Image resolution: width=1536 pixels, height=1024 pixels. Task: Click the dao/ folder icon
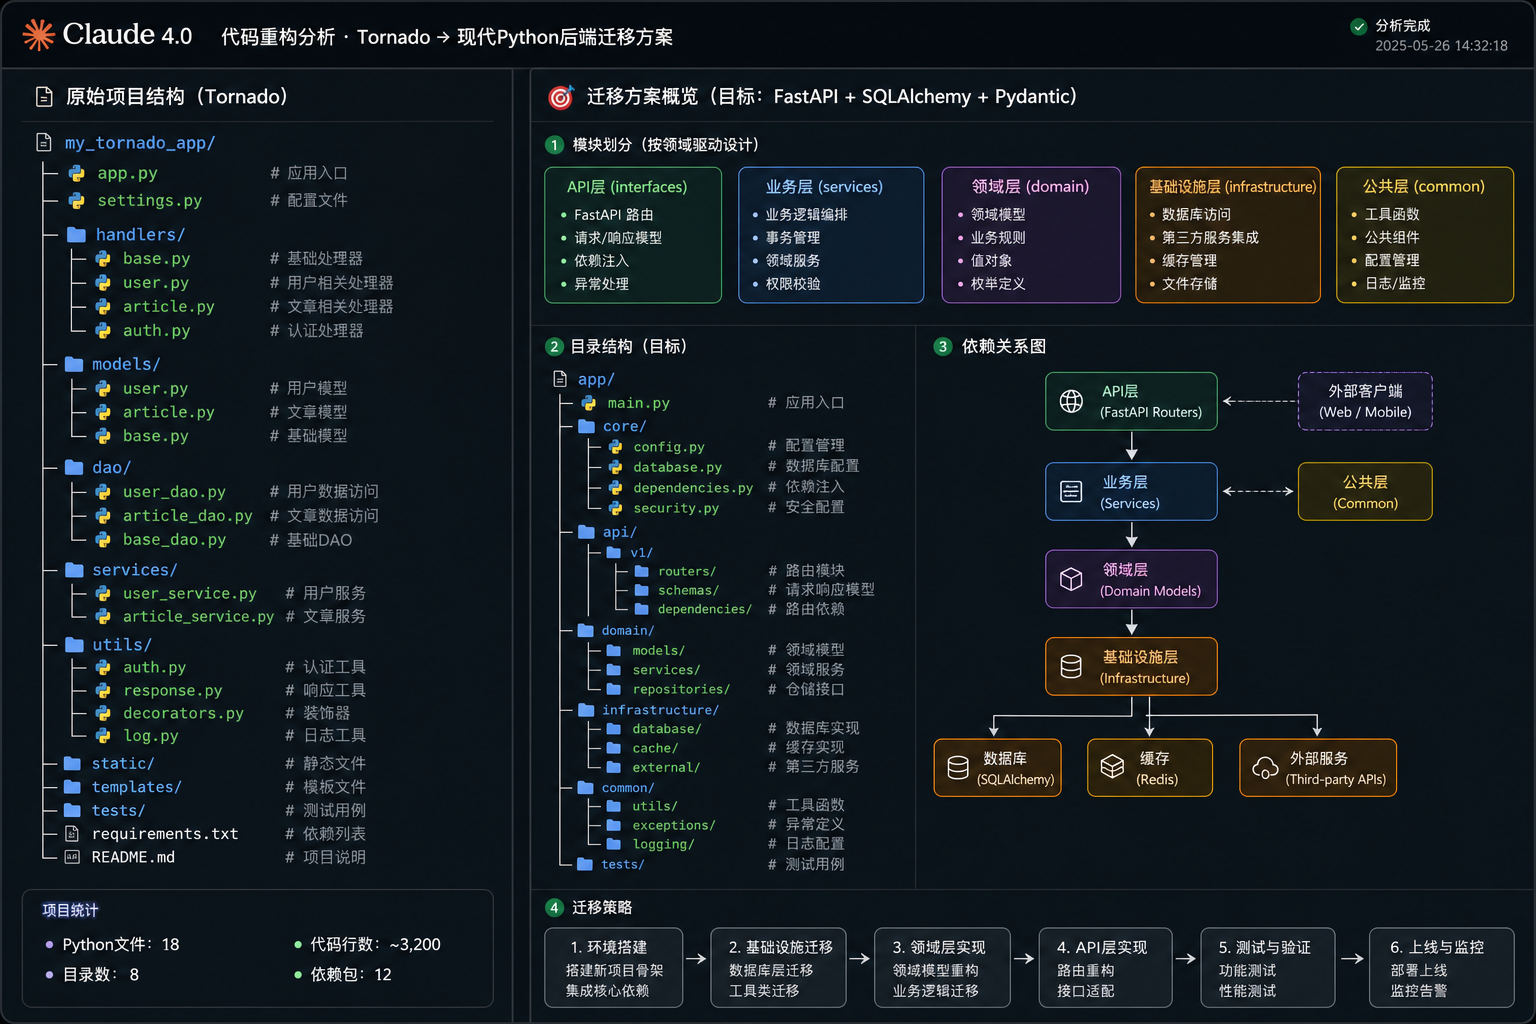(x=74, y=467)
